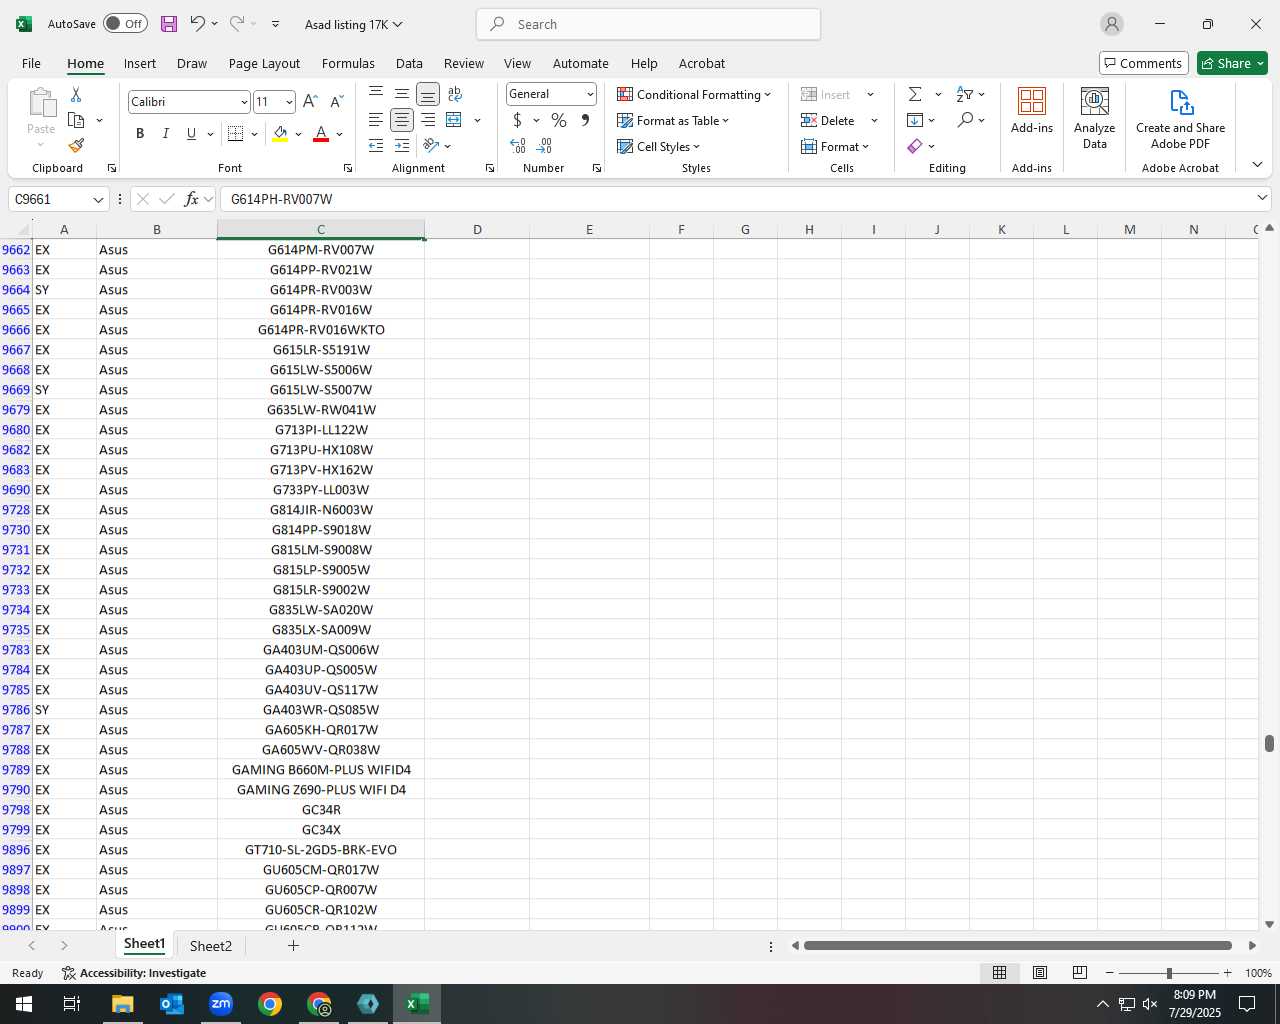Click Create and Share Adobe PDF icon
This screenshot has height=1024, width=1280.
(1181, 118)
